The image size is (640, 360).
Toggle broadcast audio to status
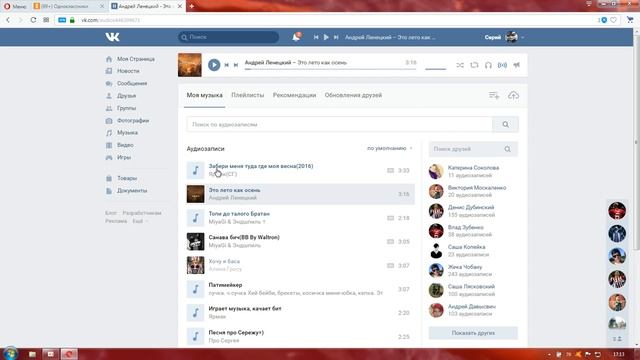tap(502, 65)
